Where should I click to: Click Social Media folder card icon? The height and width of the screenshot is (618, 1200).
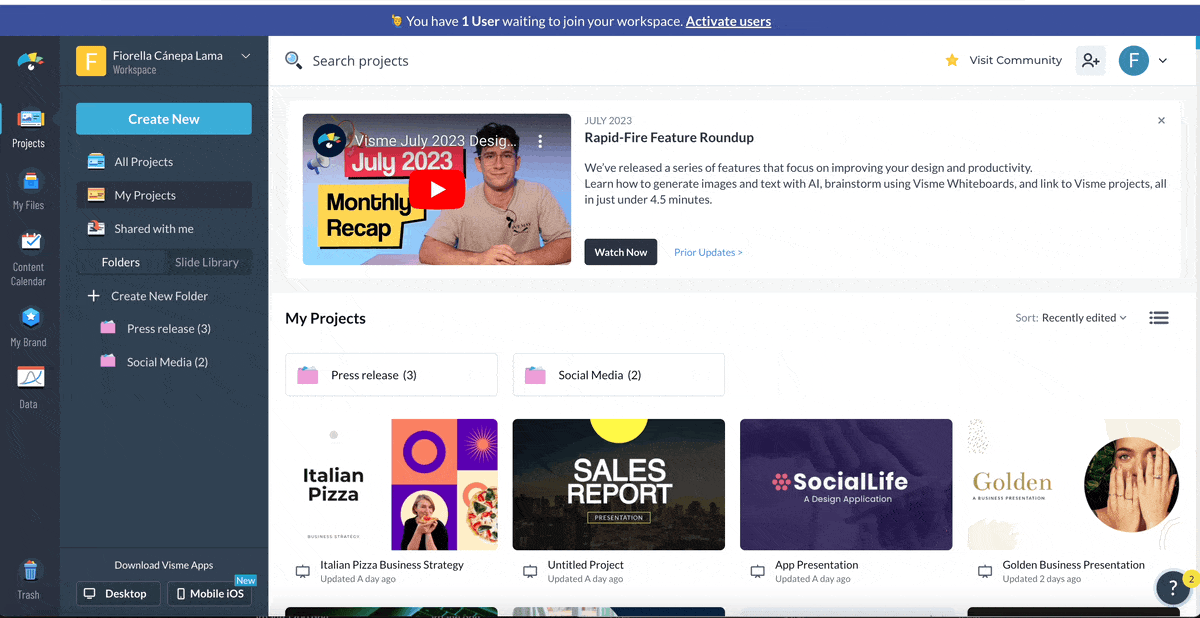point(535,375)
